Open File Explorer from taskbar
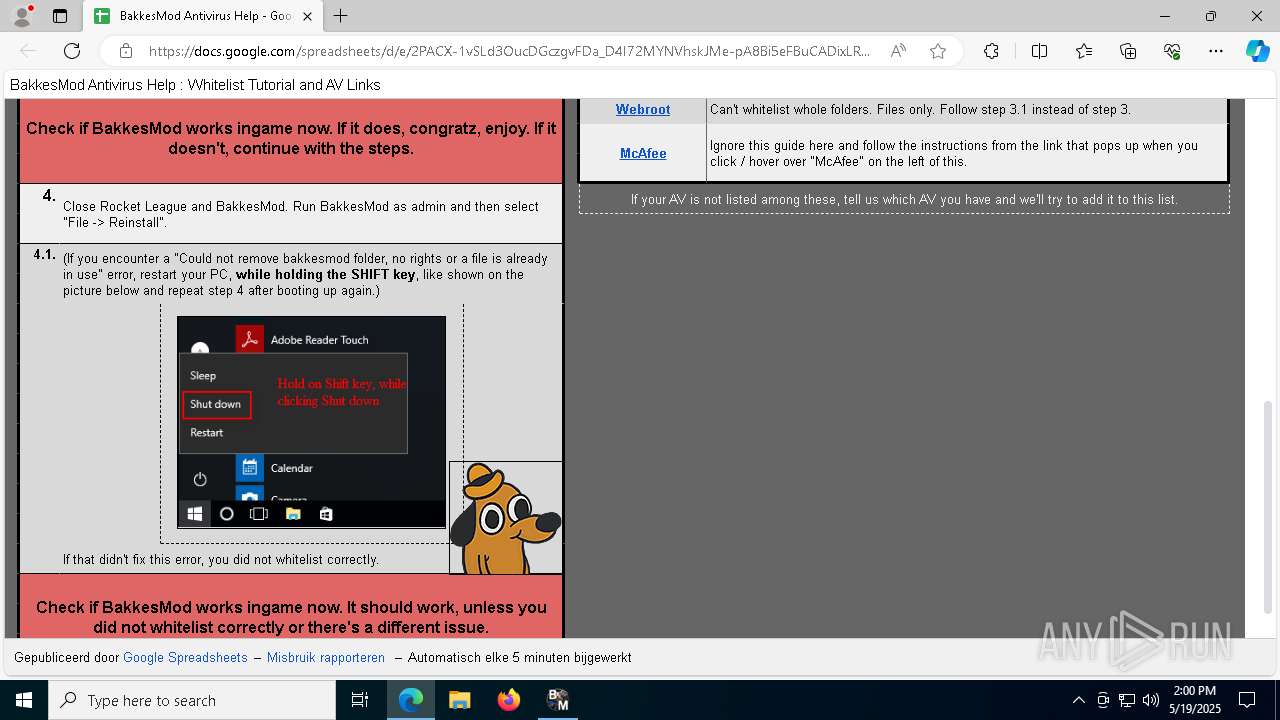The image size is (1280, 720). 459,700
